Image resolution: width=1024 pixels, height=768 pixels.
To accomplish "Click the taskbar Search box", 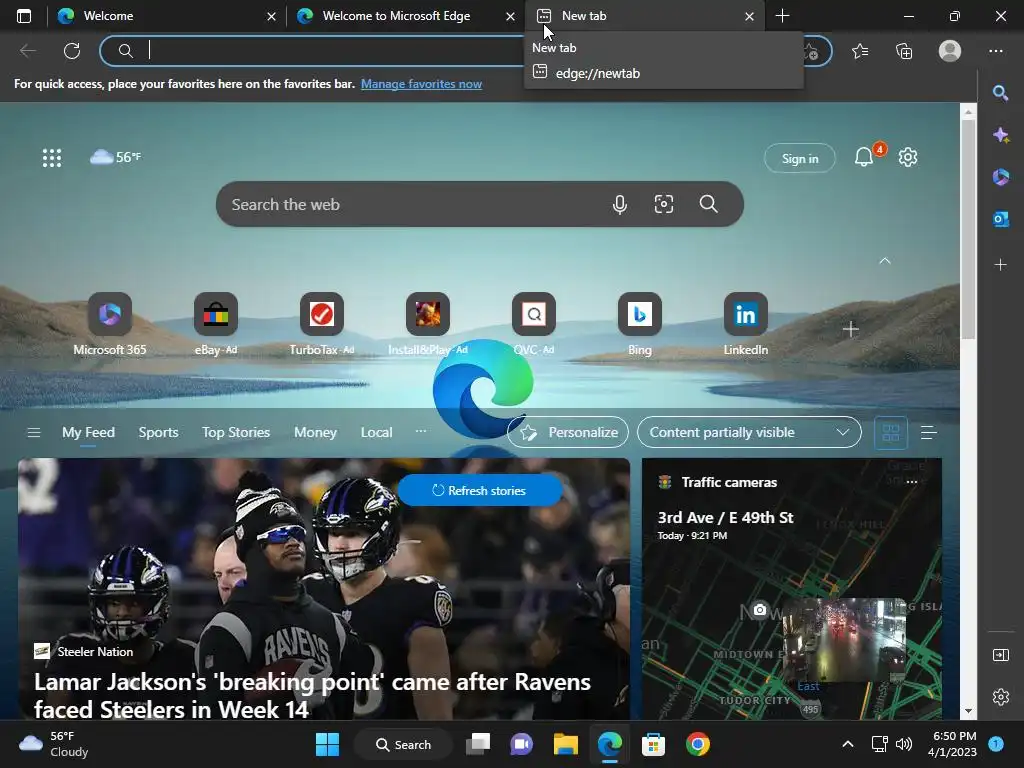I will pos(404,744).
